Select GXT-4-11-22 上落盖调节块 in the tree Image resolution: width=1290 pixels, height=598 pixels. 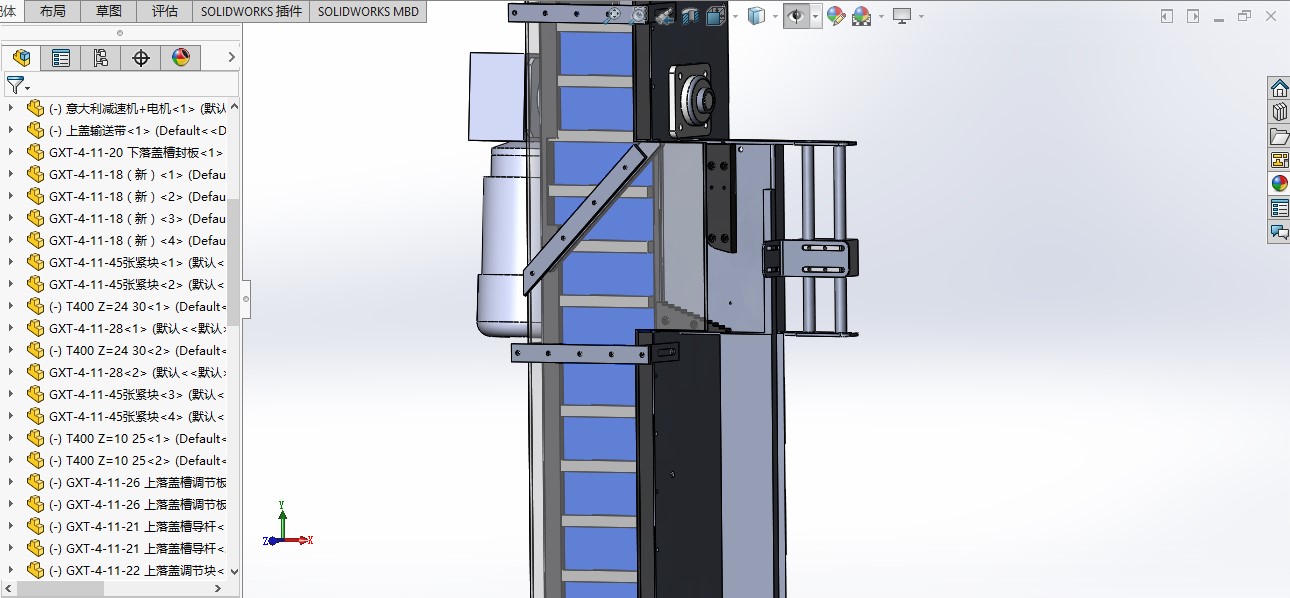coord(137,570)
